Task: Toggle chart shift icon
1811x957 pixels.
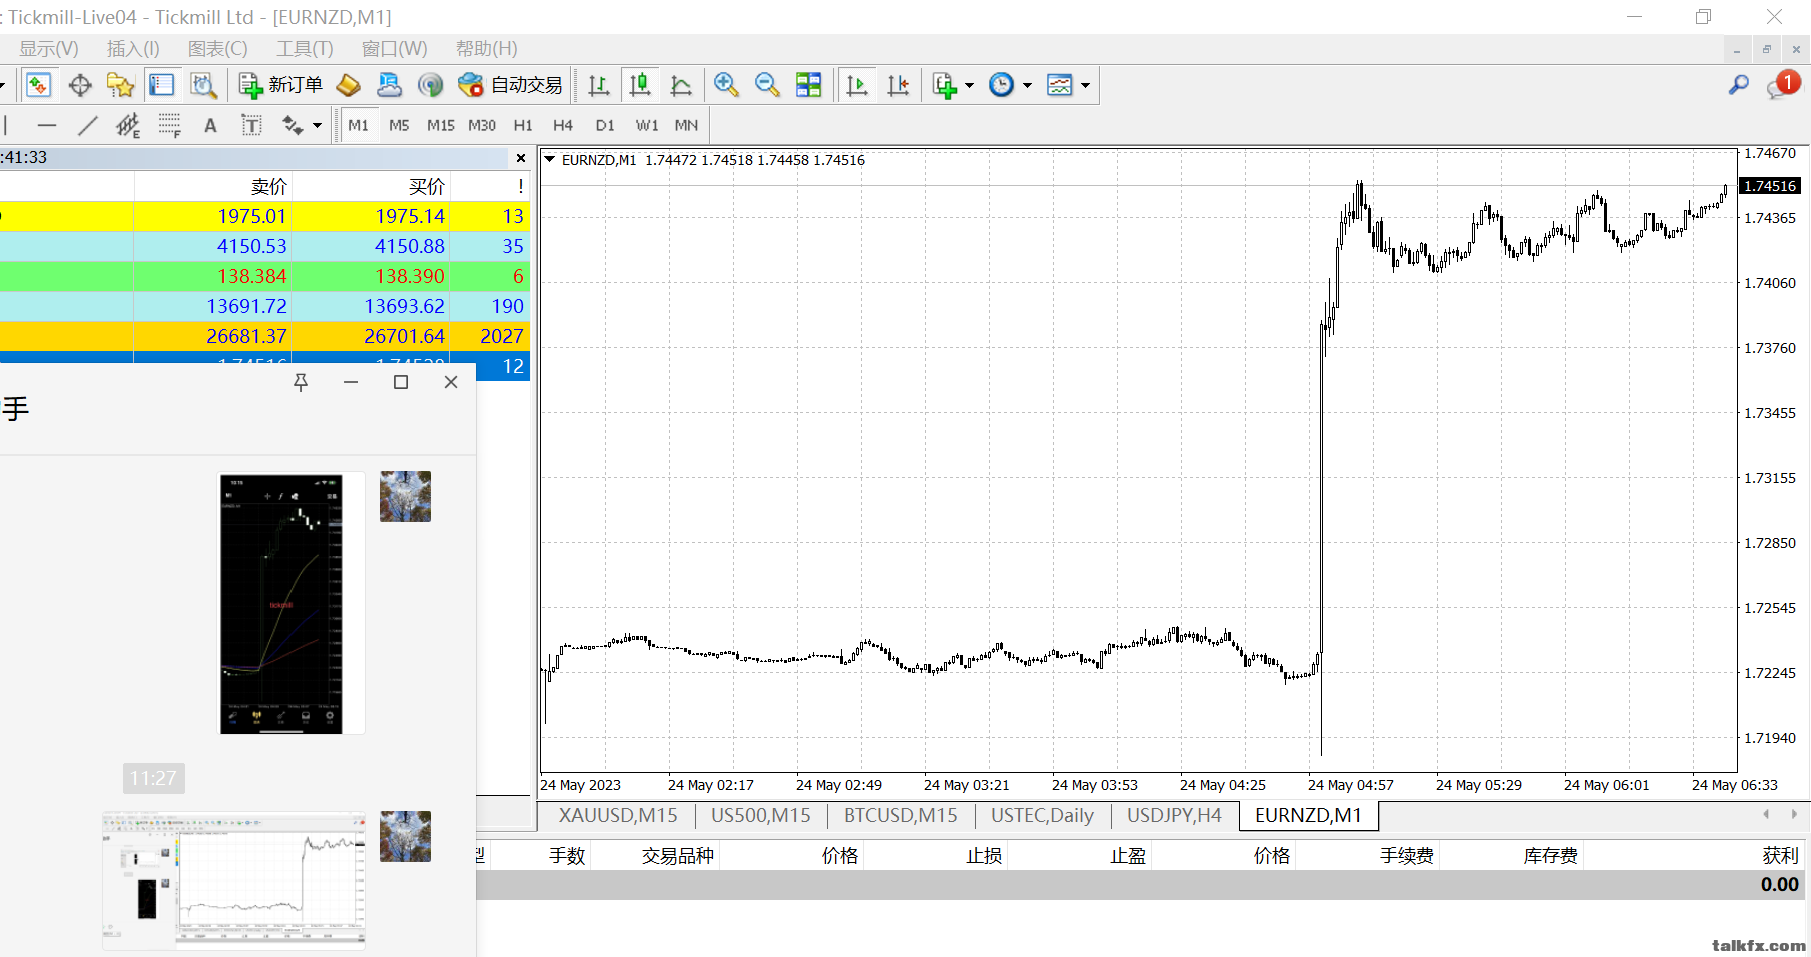Action: [898, 85]
